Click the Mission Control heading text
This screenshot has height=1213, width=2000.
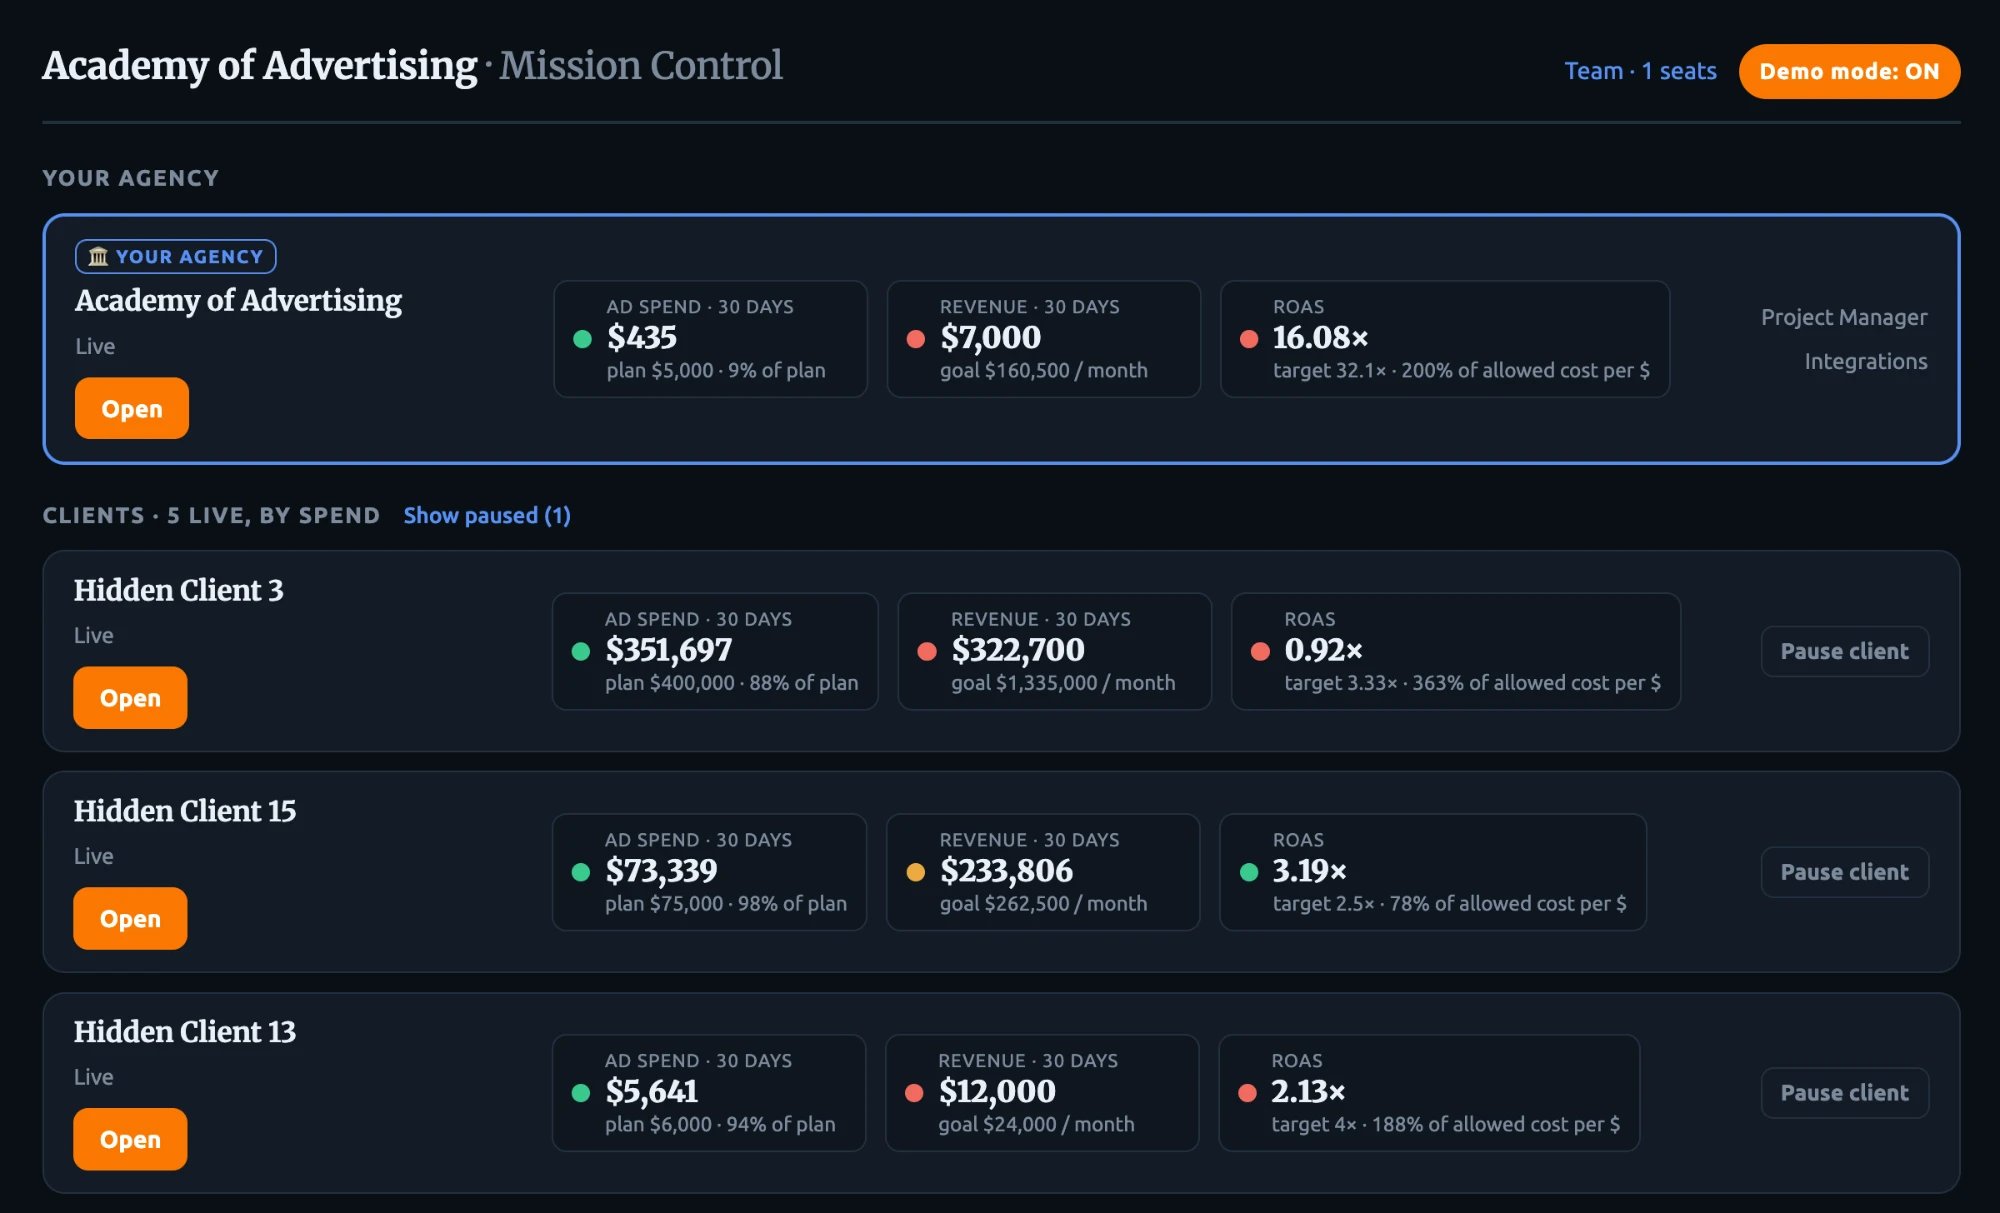[x=641, y=66]
